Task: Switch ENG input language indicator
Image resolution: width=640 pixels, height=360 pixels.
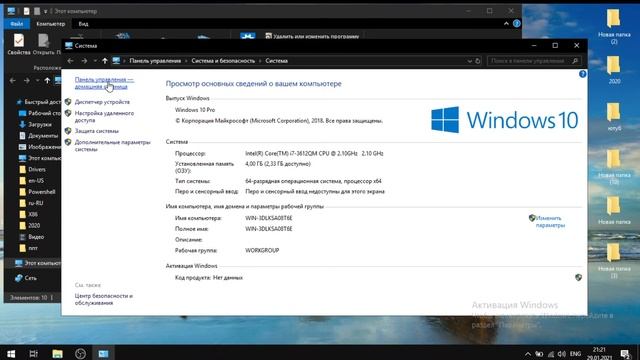Action: 575,354
